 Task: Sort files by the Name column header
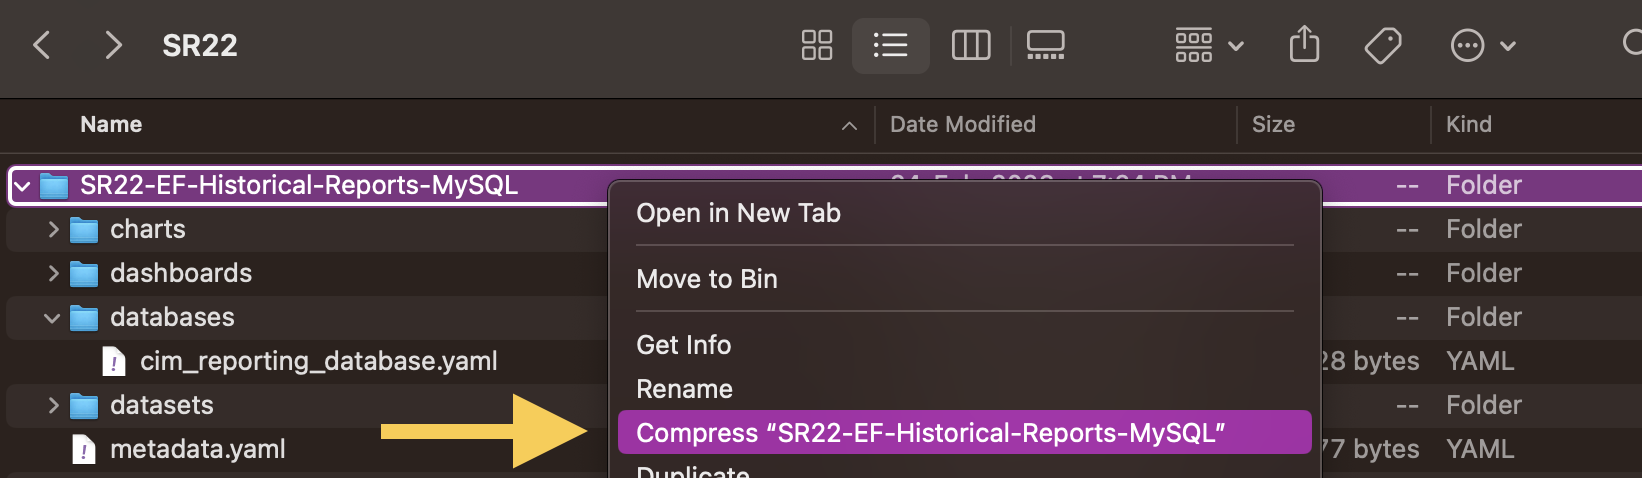tap(111, 124)
